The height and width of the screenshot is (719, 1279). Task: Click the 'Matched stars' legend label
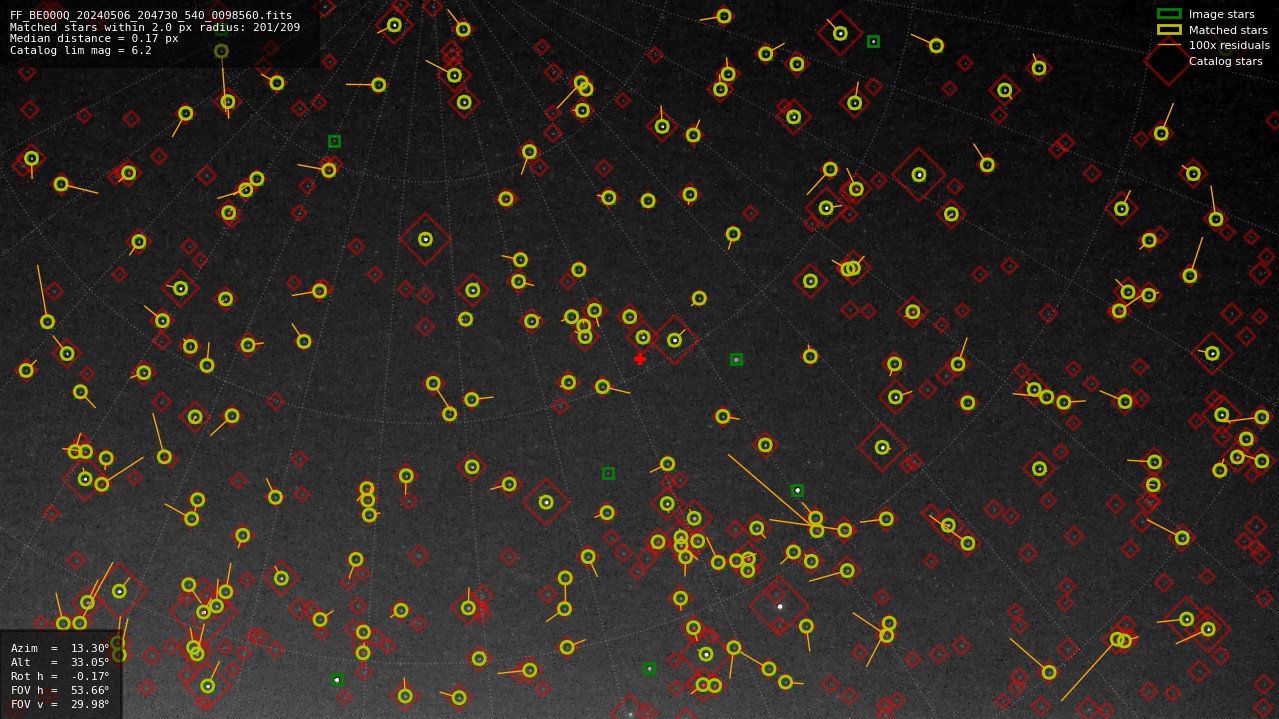[x=1228, y=30]
